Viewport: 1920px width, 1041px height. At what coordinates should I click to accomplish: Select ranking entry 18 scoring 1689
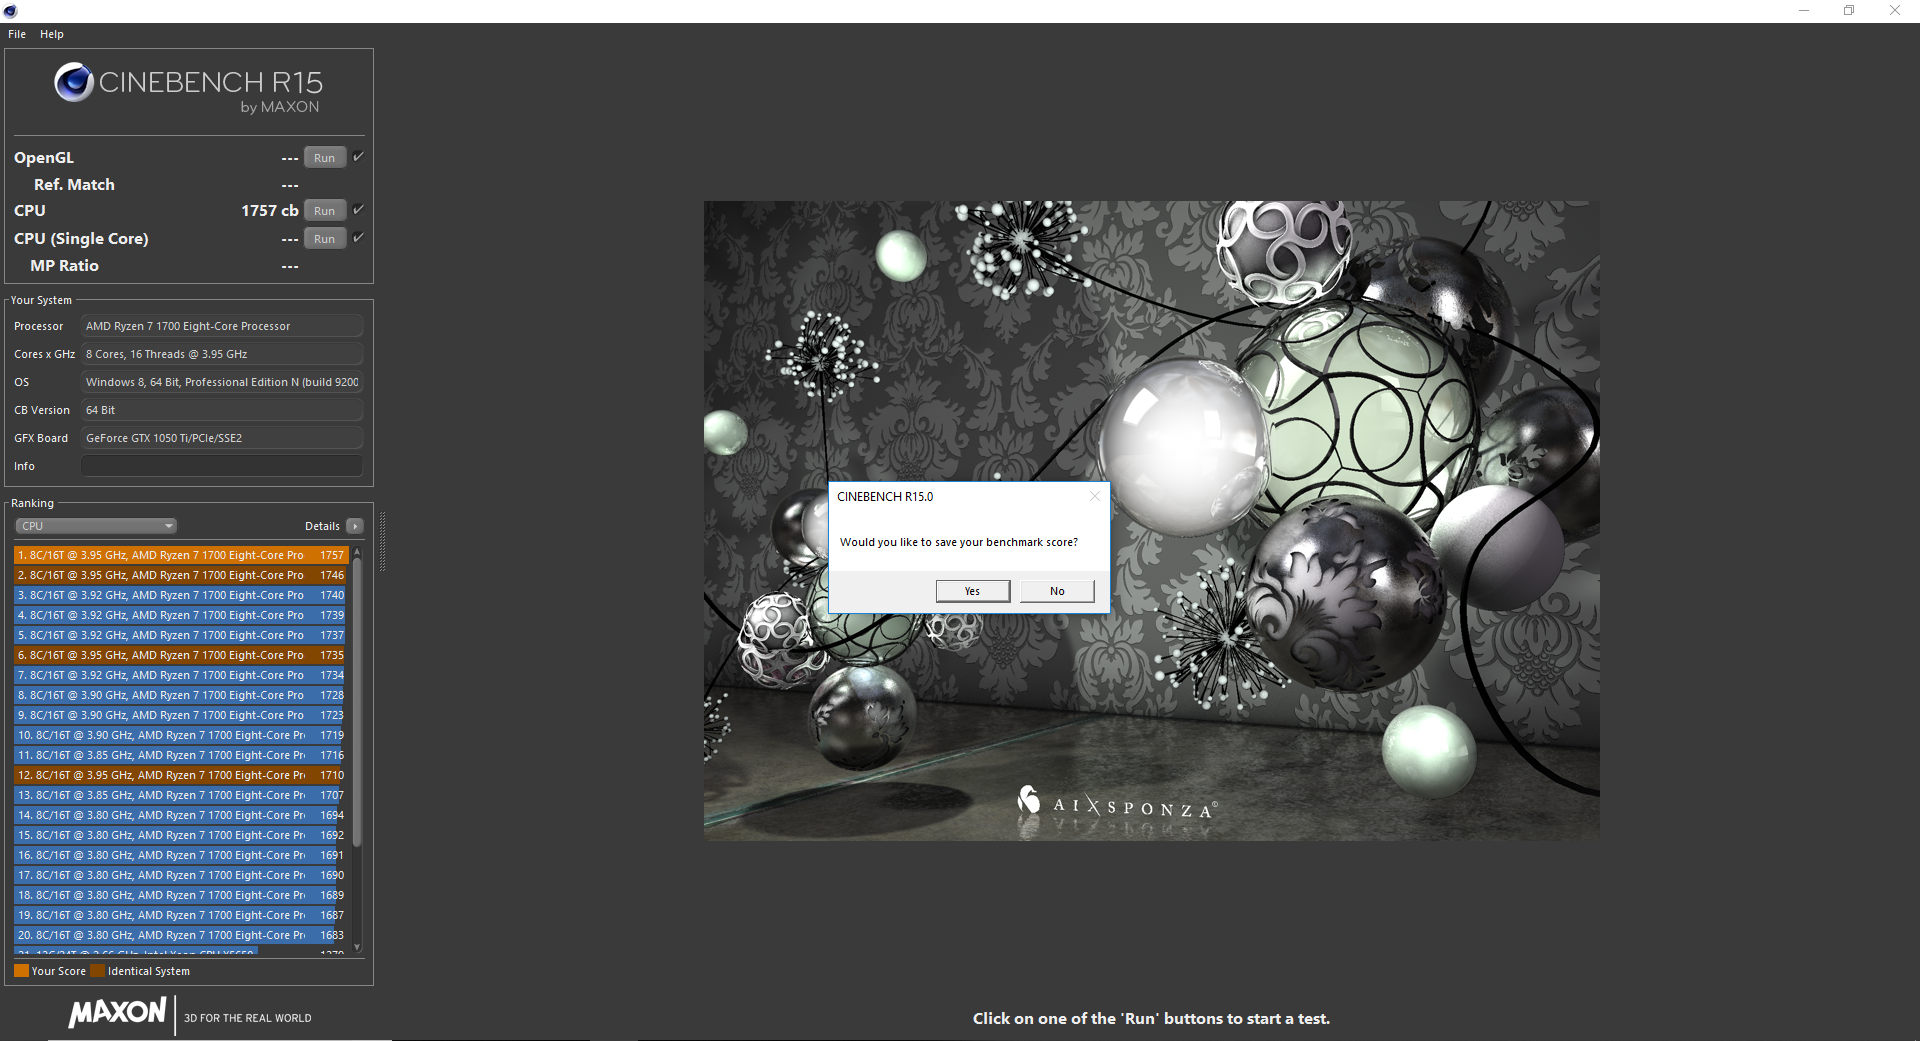pyautogui.click(x=180, y=895)
